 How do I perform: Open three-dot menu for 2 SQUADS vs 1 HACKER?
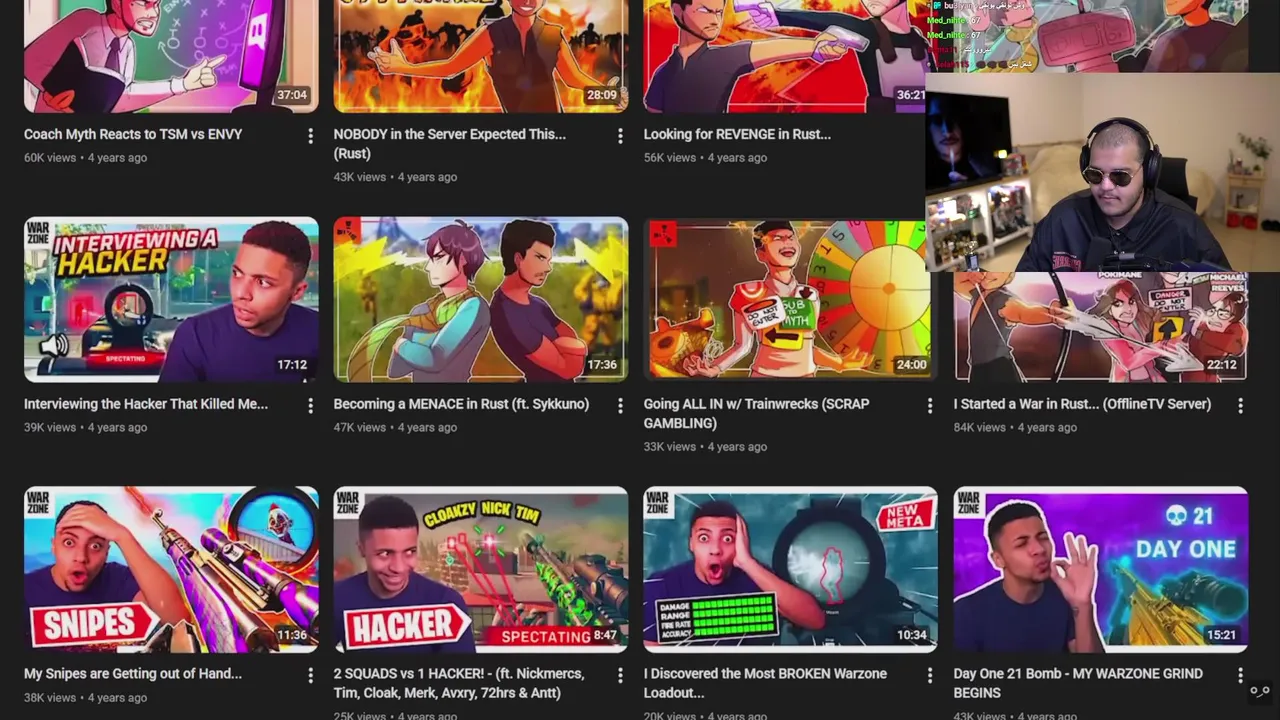coord(620,676)
